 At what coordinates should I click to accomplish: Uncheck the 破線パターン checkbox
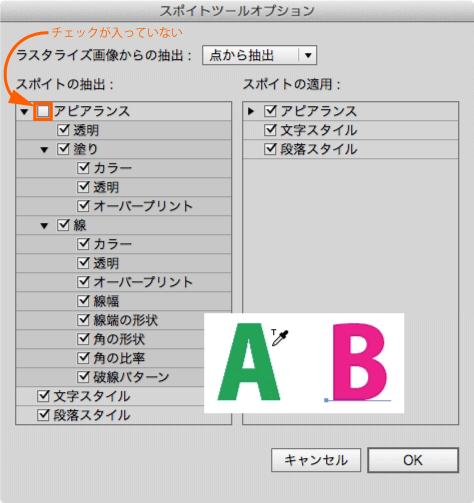(83, 377)
